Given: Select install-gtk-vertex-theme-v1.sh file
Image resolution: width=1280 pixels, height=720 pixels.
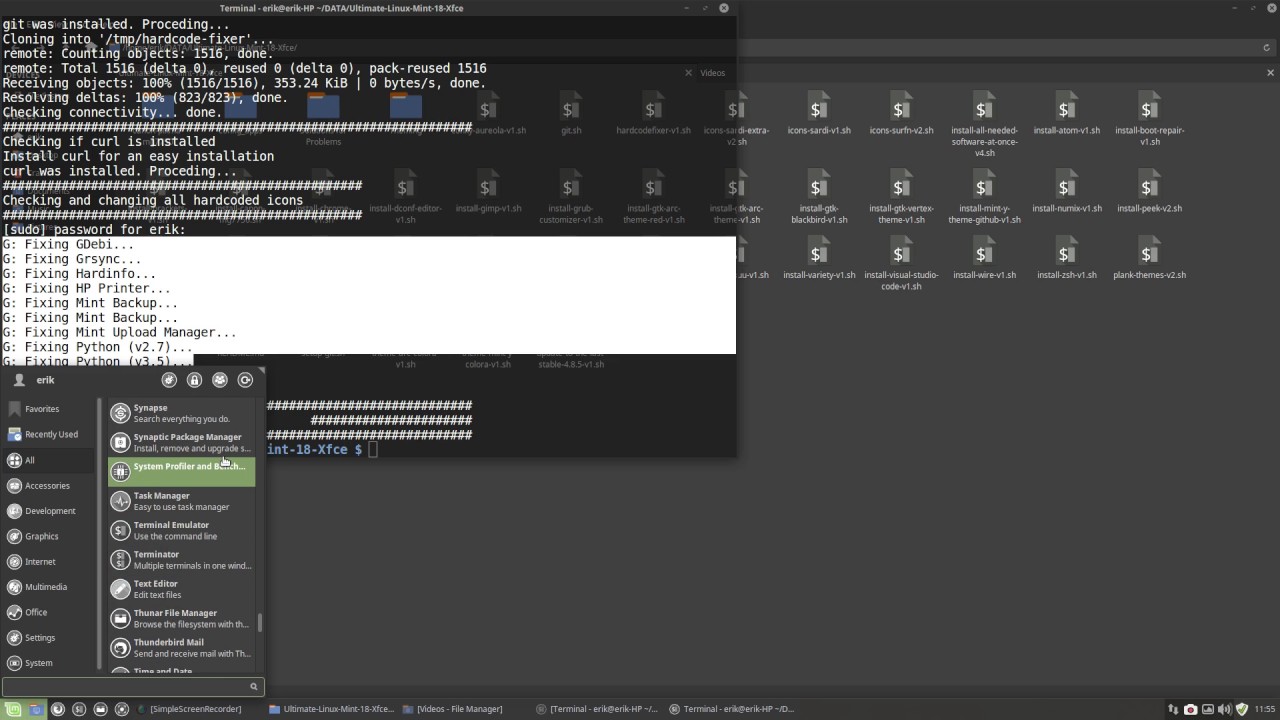Looking at the screenshot, I should point(901,198).
